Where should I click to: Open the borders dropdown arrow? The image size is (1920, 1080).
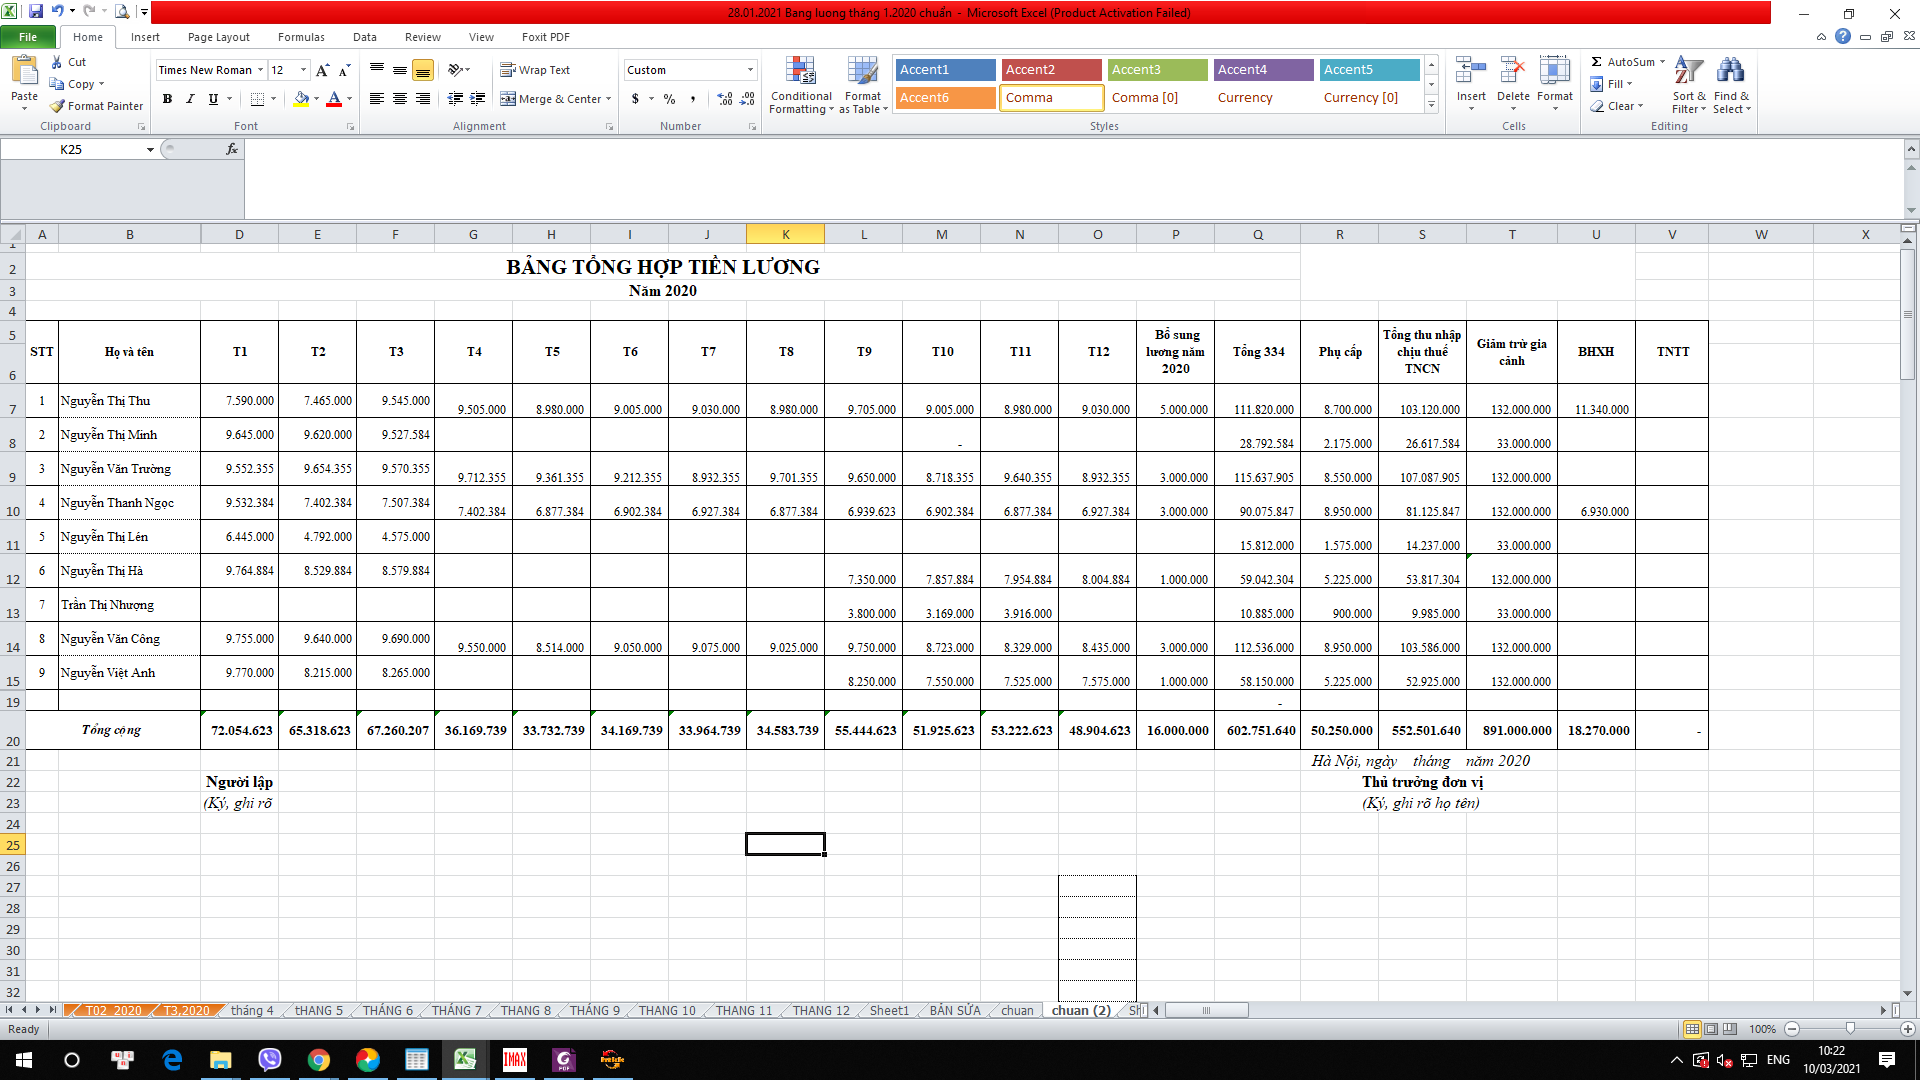click(275, 99)
